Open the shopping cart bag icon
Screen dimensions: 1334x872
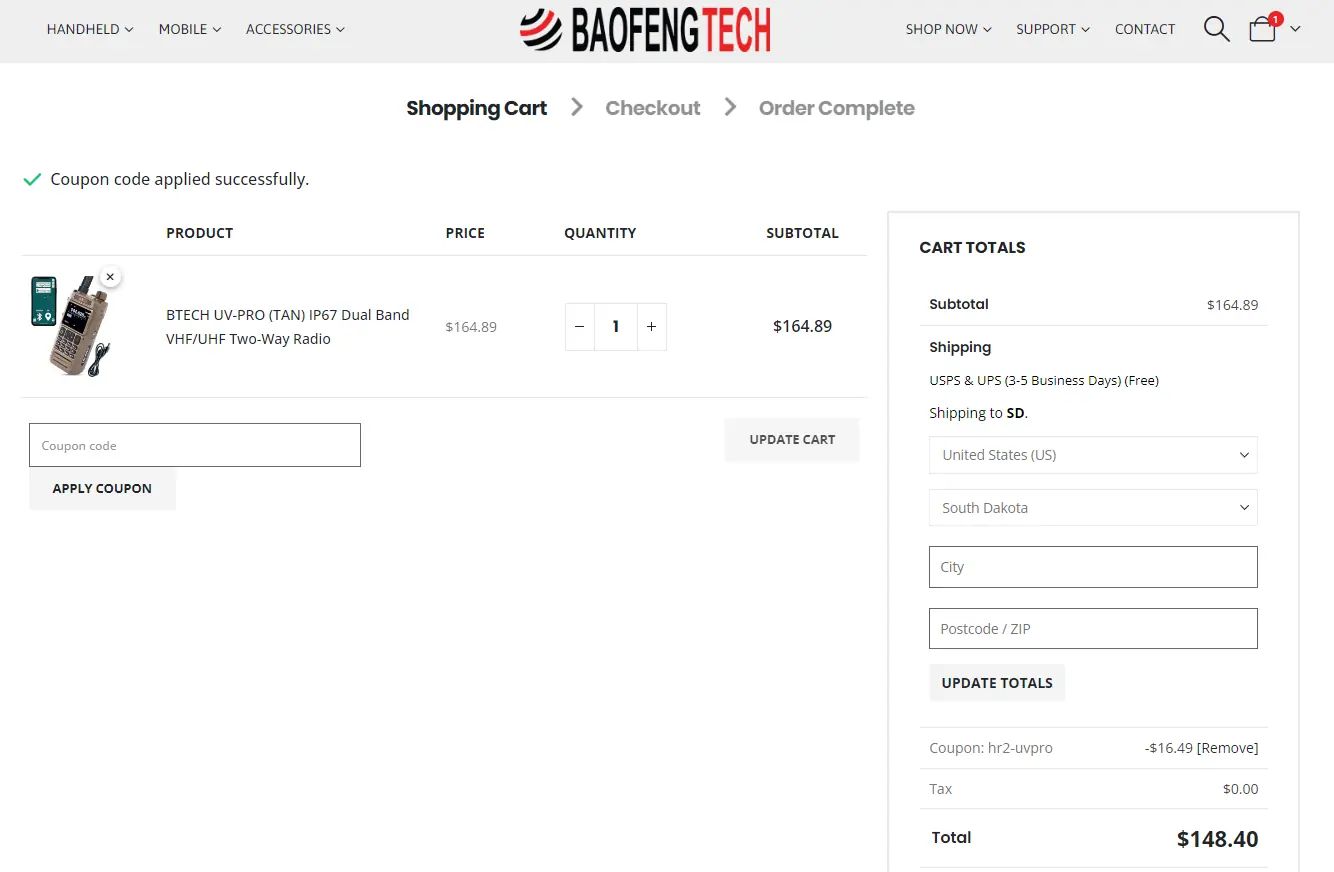point(1262,30)
